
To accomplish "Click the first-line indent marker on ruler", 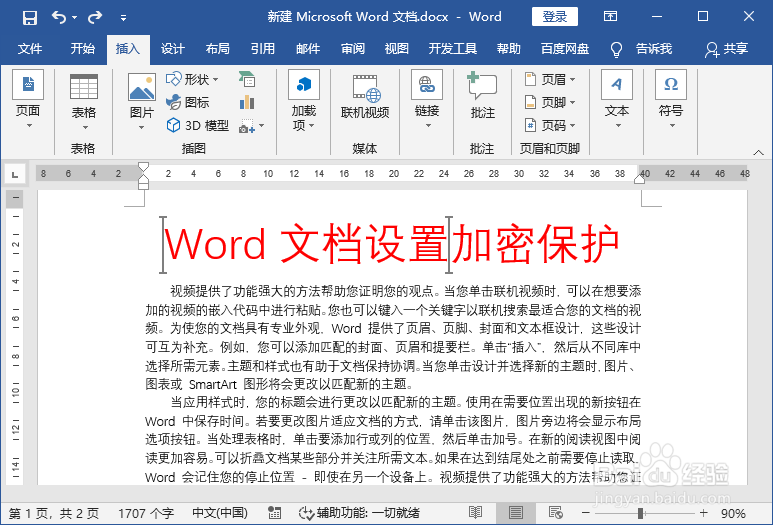I will tap(143, 167).
